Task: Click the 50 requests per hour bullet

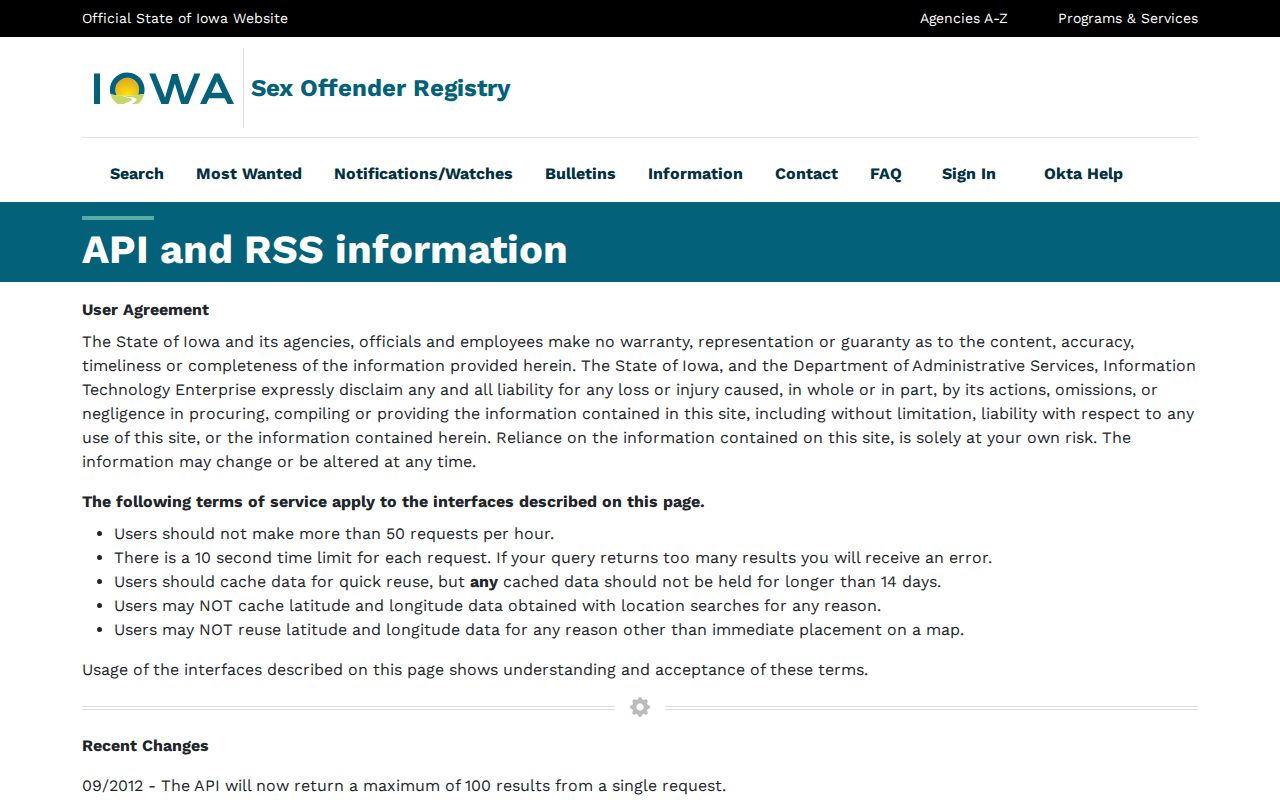Action: 334,534
